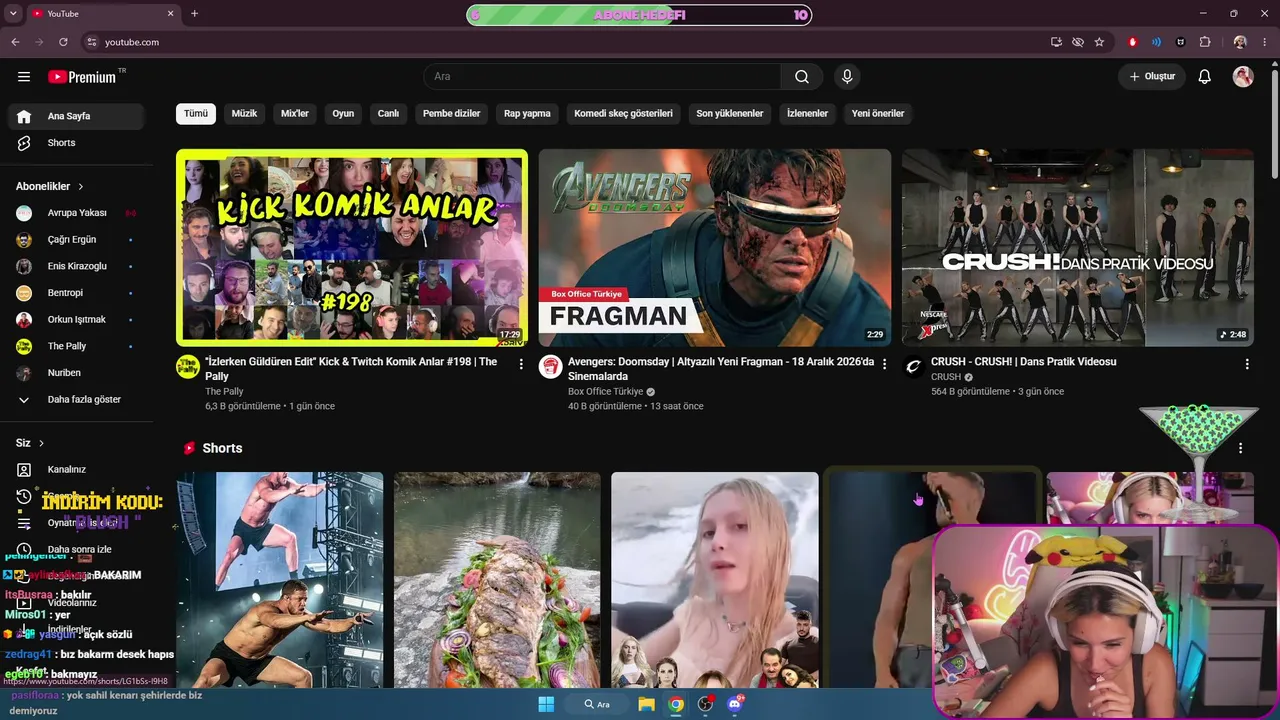Play the grilled fish by river Short
This screenshot has width=1280, height=720.
497,580
